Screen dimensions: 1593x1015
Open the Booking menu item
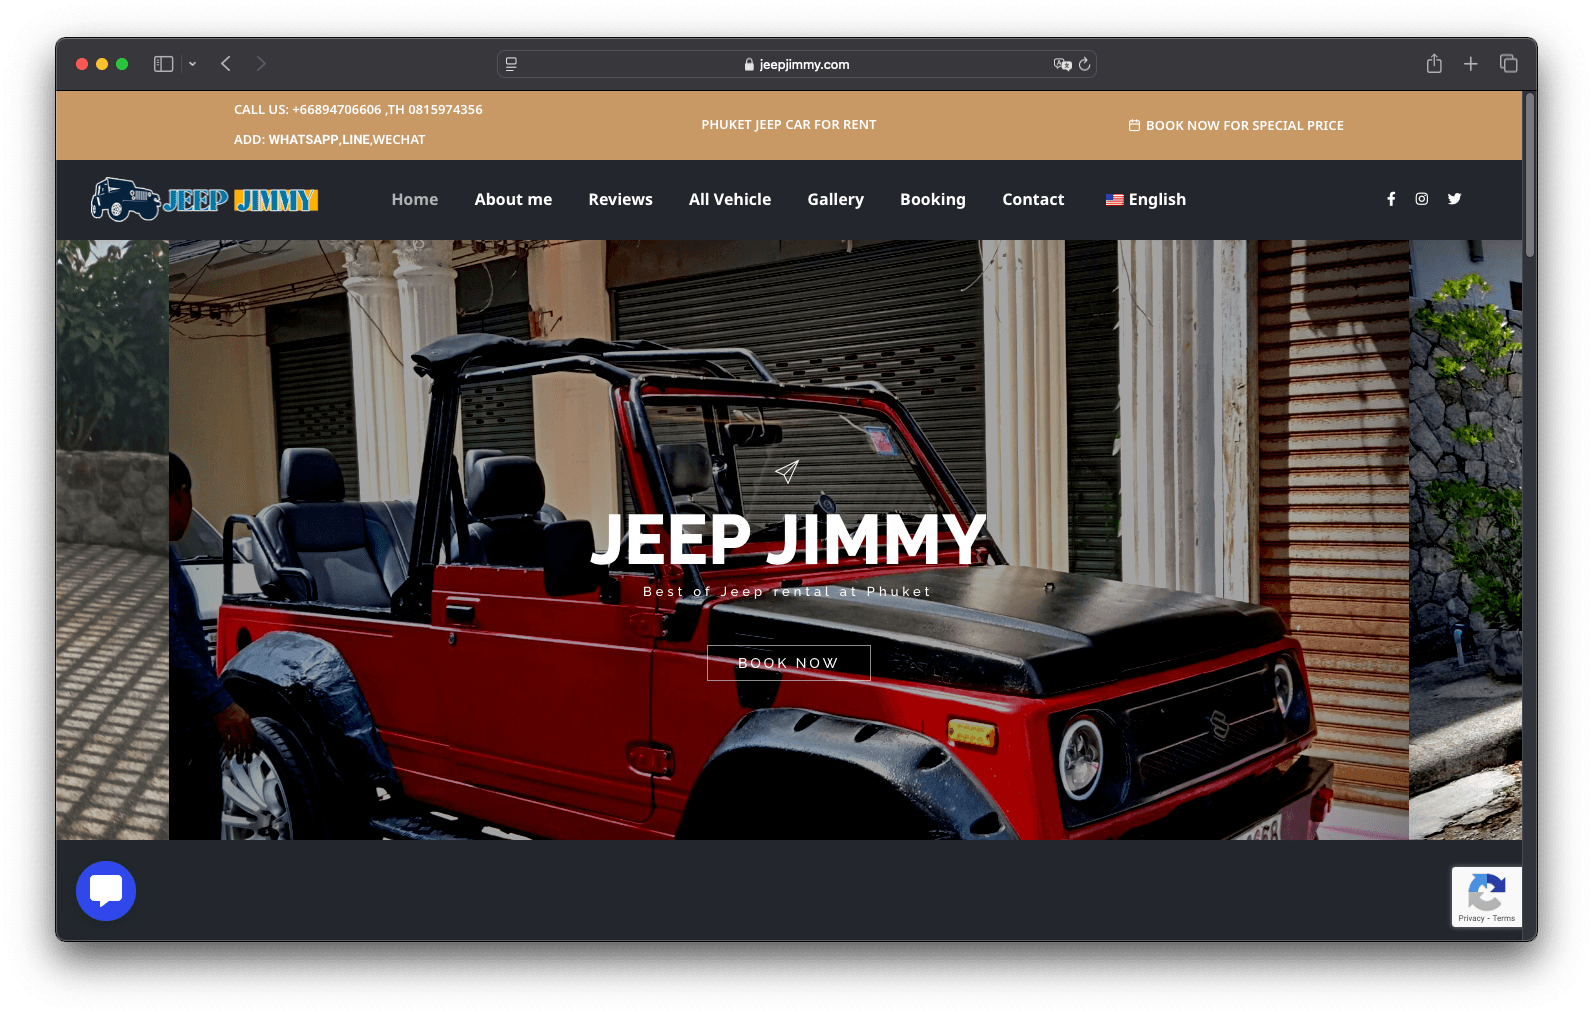[x=933, y=199]
